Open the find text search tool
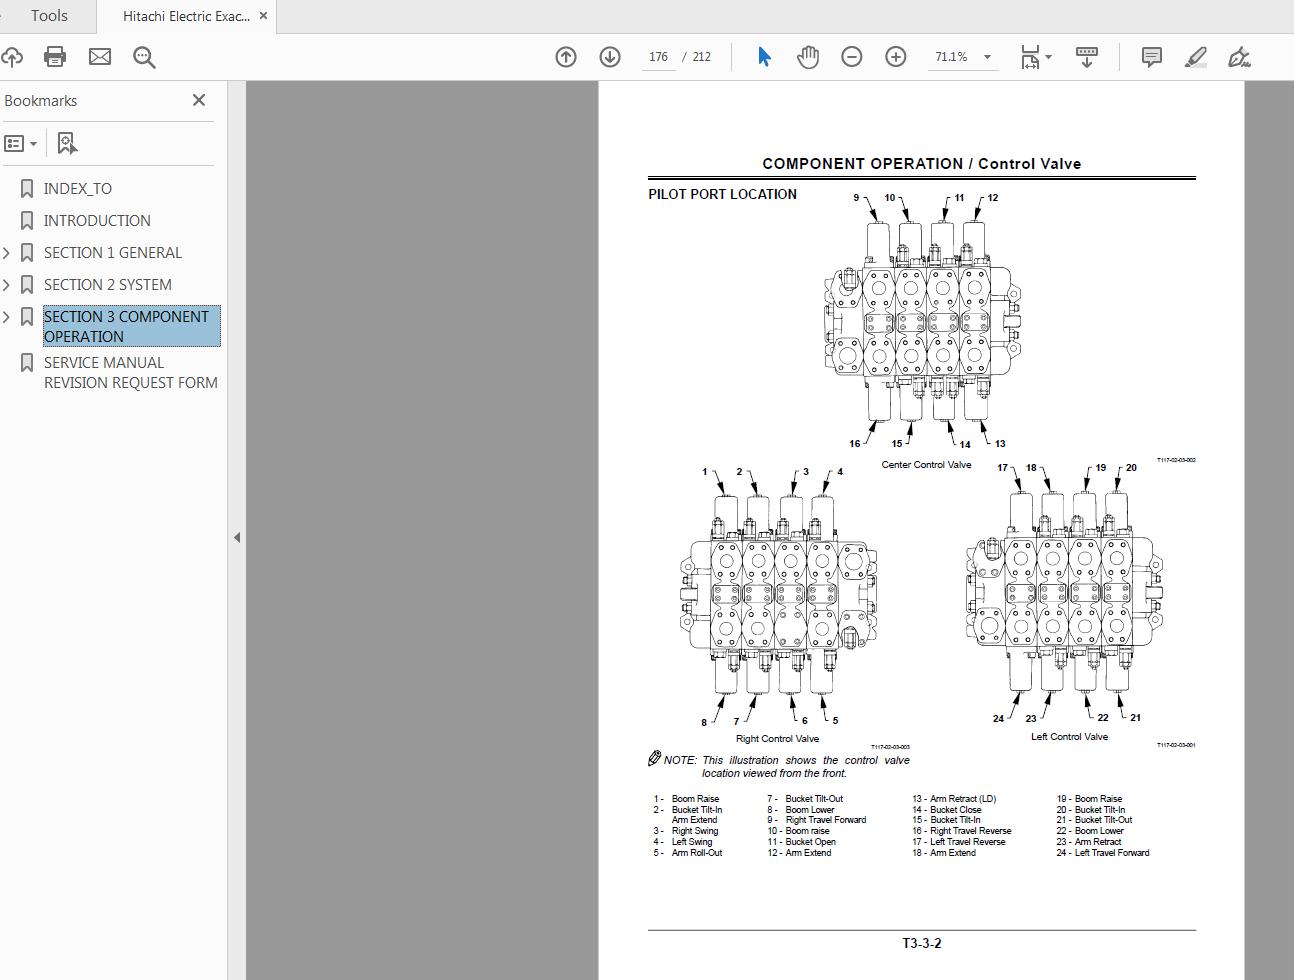The width and height of the screenshot is (1294, 980). [144, 57]
